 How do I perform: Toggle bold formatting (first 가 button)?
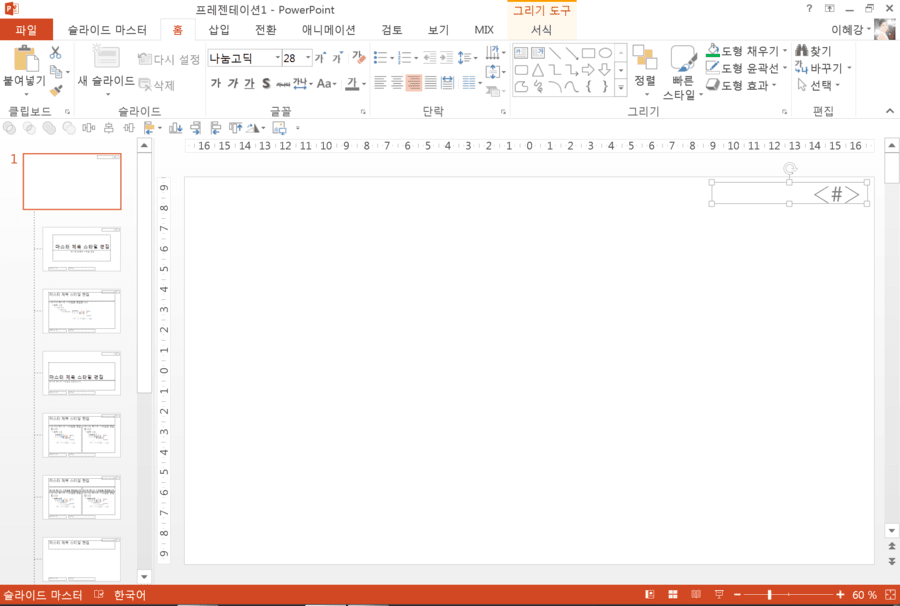click(216, 84)
